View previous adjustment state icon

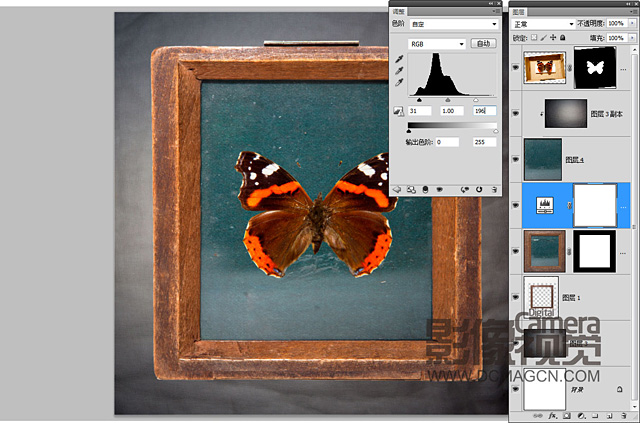click(x=465, y=190)
